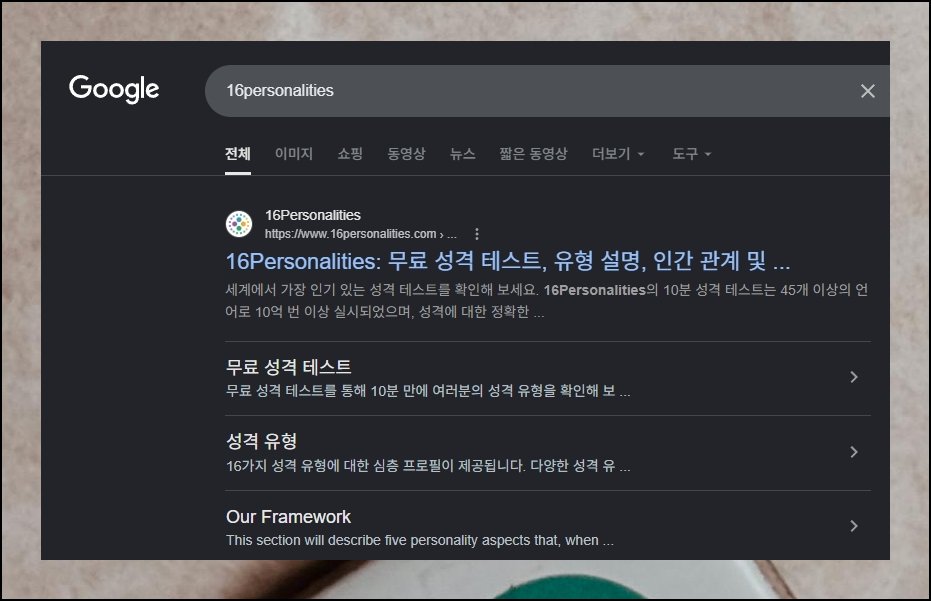This screenshot has width=931, height=601.
Task: Open the 16Personalities: 무료 성격 테스트 result title
Action: [508, 261]
